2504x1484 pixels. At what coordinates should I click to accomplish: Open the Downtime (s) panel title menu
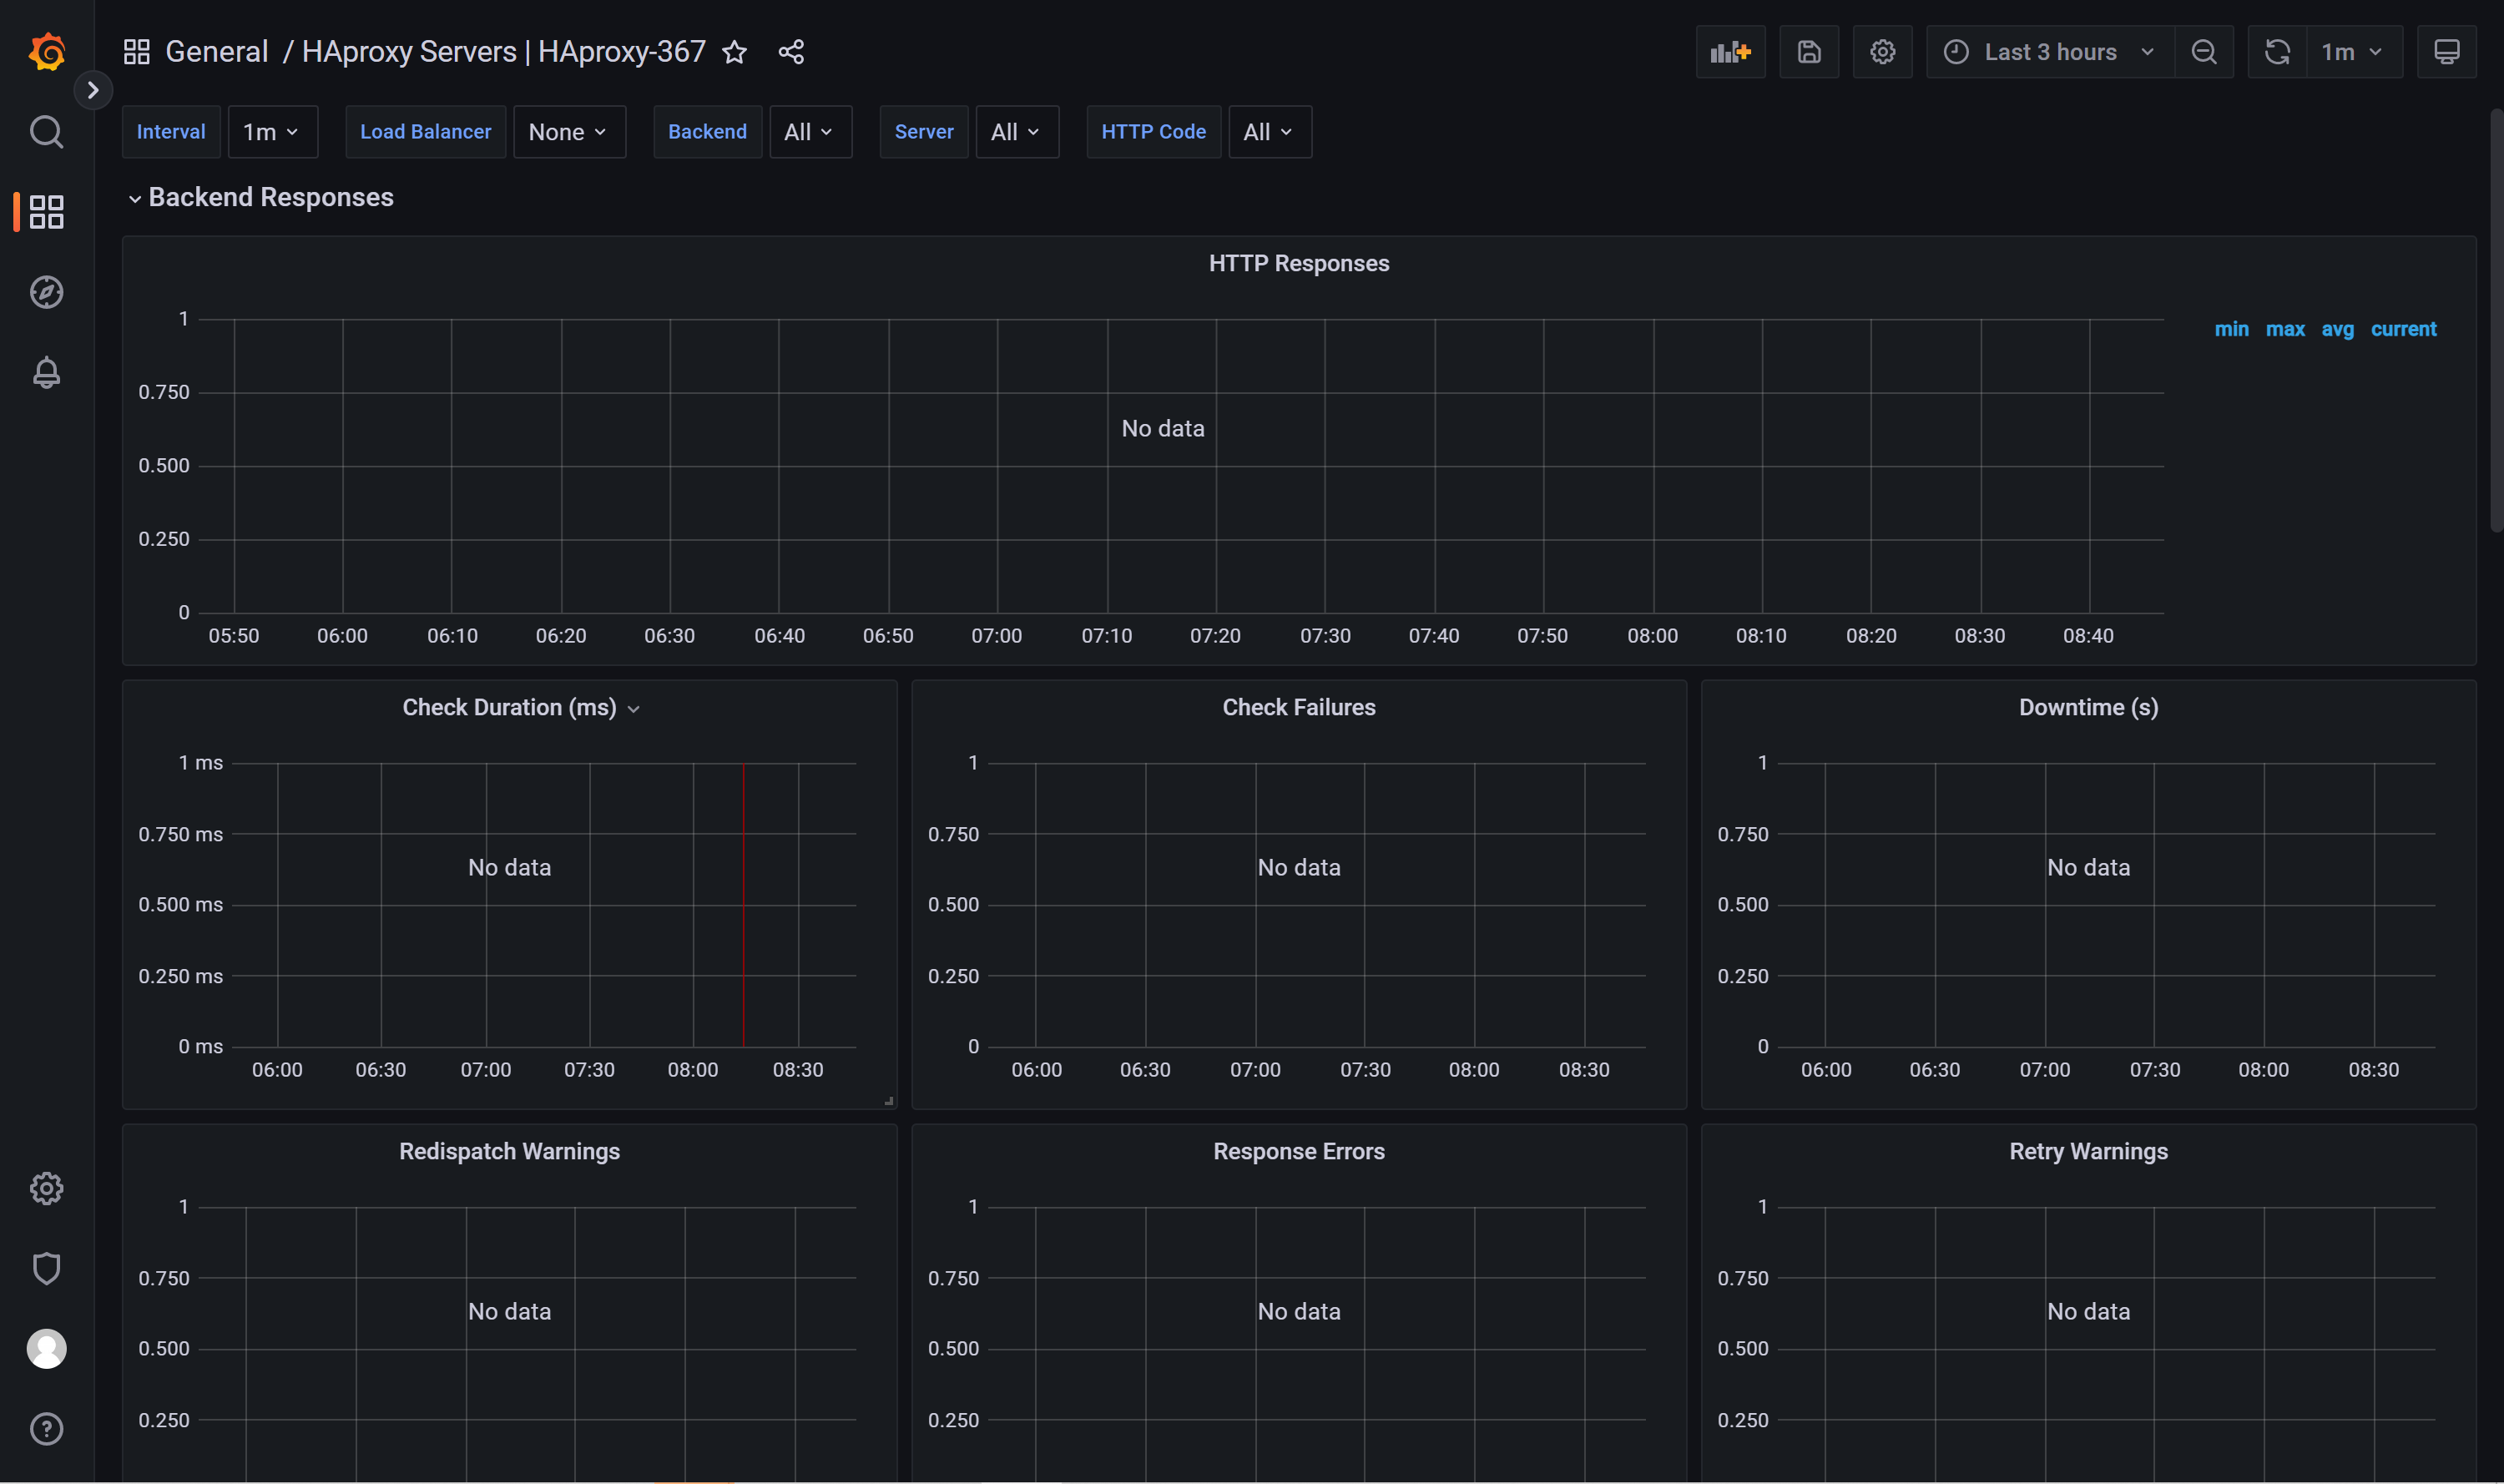pyautogui.click(x=2088, y=707)
